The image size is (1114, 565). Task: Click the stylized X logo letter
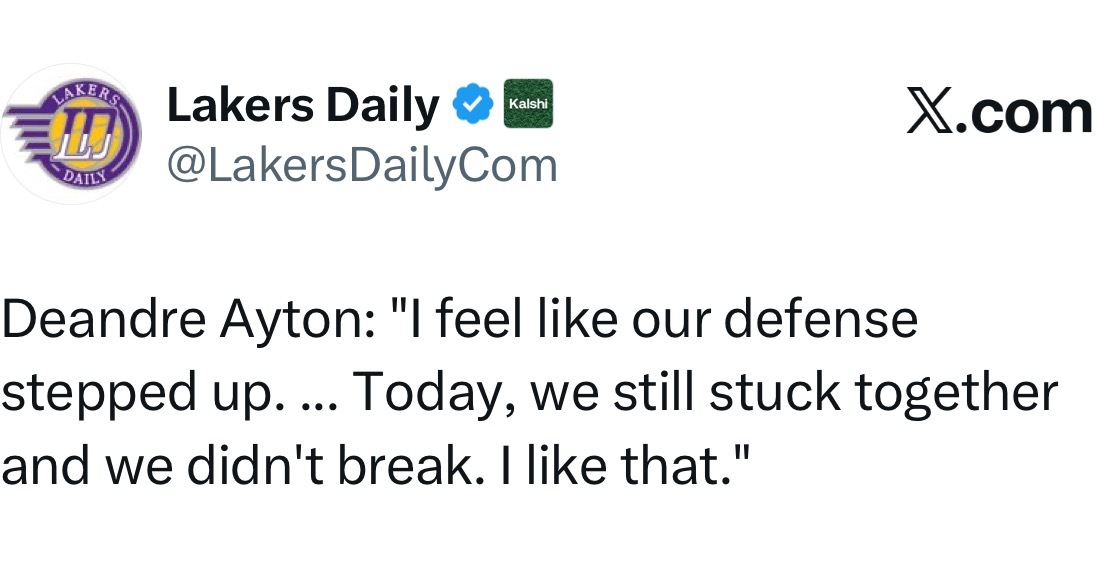928,113
